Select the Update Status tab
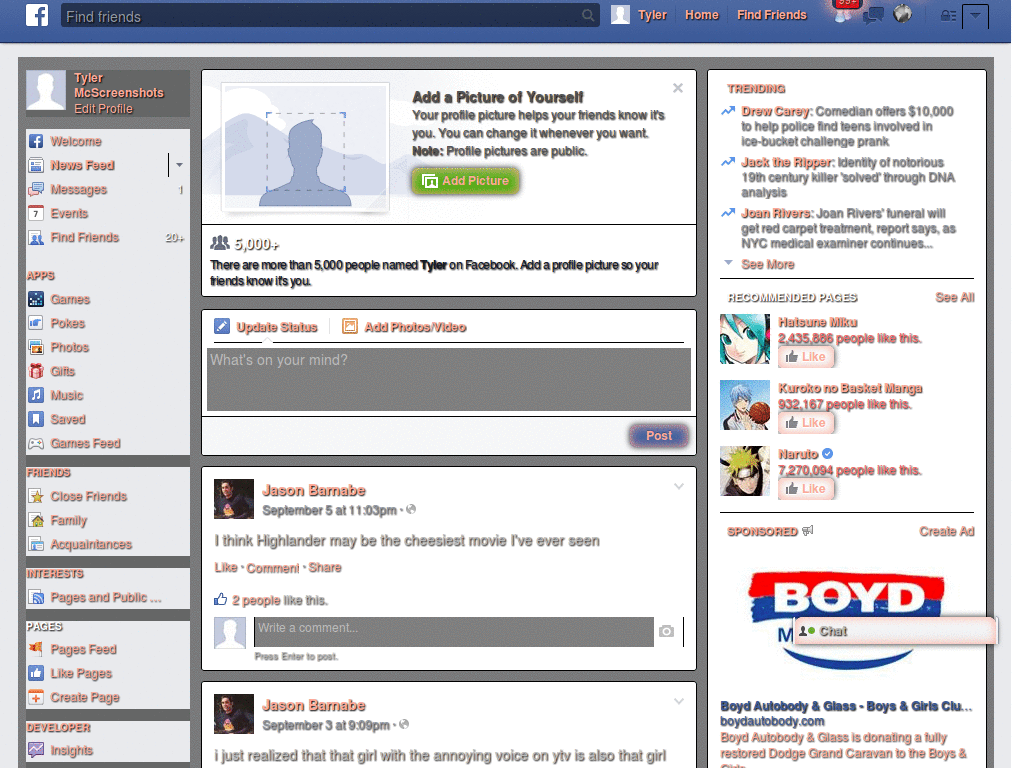This screenshot has height=768, width=1024. click(266, 327)
